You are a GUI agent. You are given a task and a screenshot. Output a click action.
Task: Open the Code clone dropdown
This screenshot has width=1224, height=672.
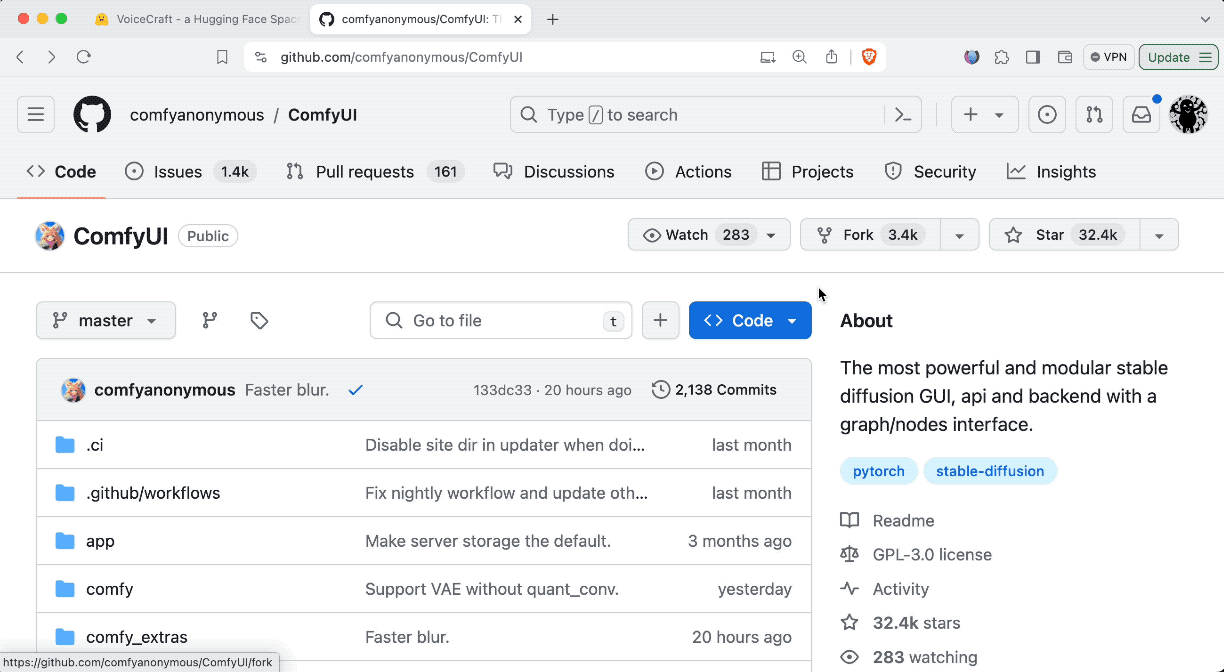[750, 320]
